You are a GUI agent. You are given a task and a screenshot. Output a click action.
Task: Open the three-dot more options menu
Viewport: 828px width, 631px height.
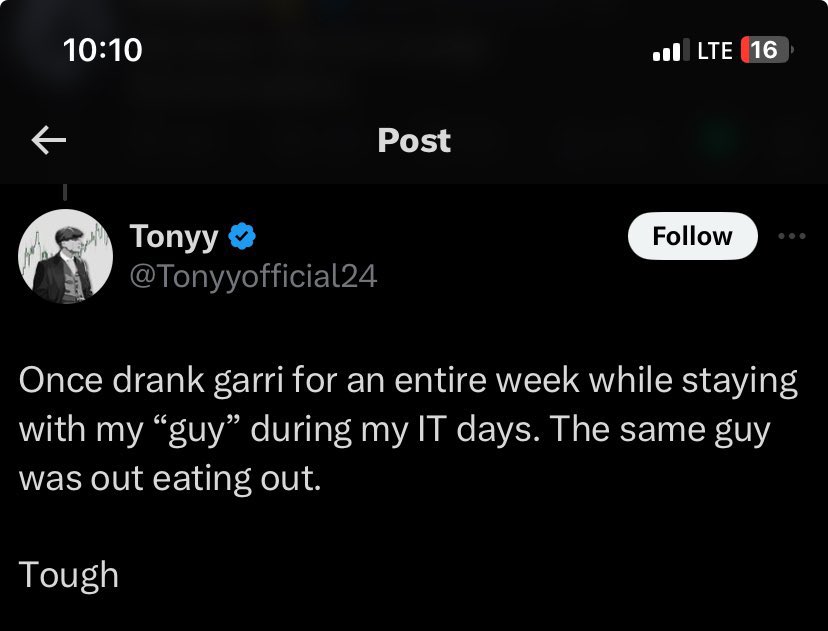(792, 236)
